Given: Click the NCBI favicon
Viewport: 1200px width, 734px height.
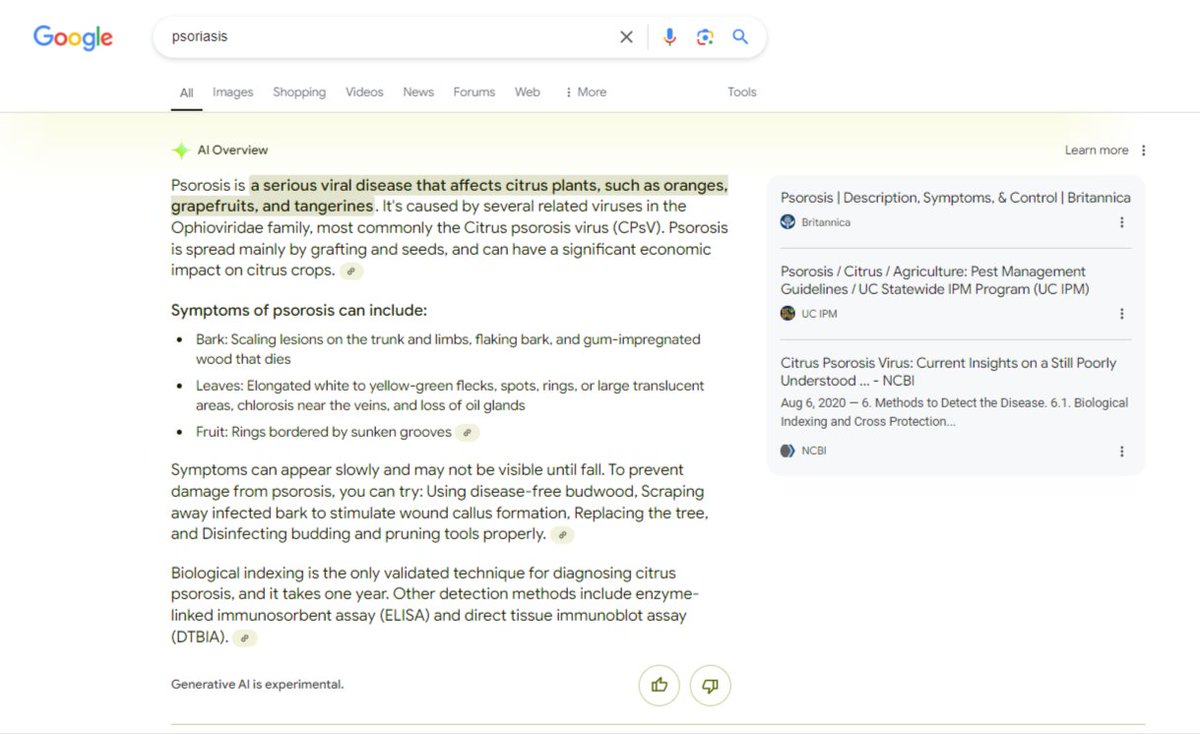Looking at the screenshot, I should click(x=788, y=451).
